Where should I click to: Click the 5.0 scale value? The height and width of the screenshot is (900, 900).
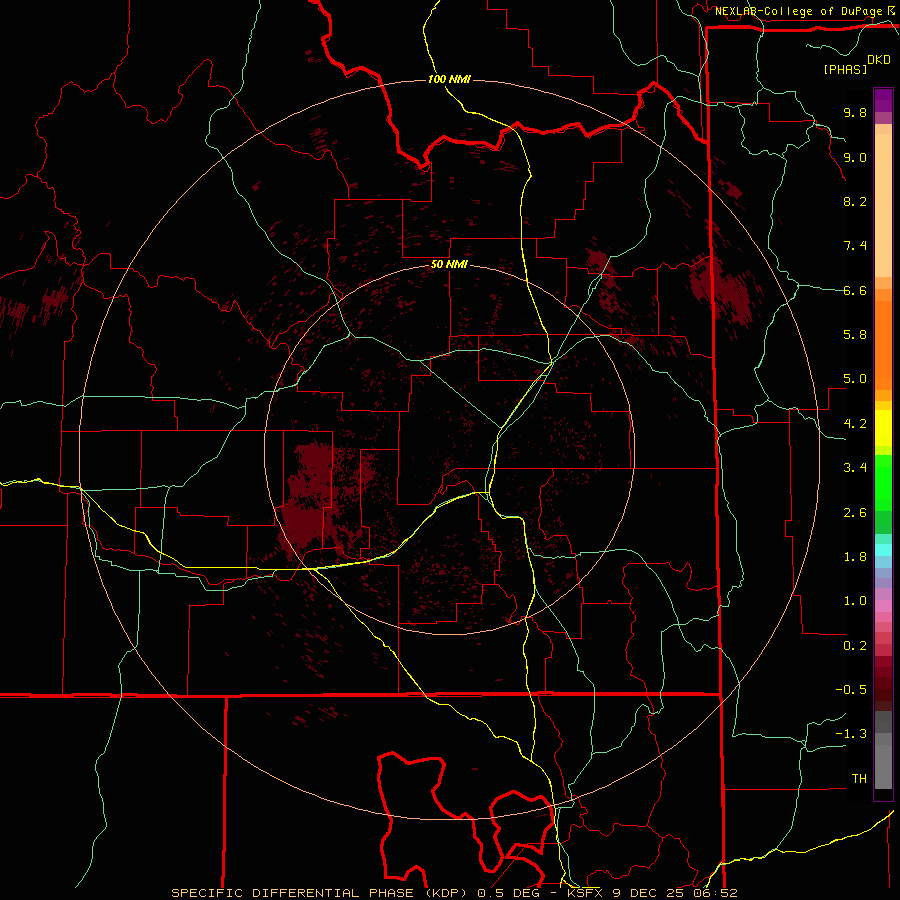tap(855, 379)
